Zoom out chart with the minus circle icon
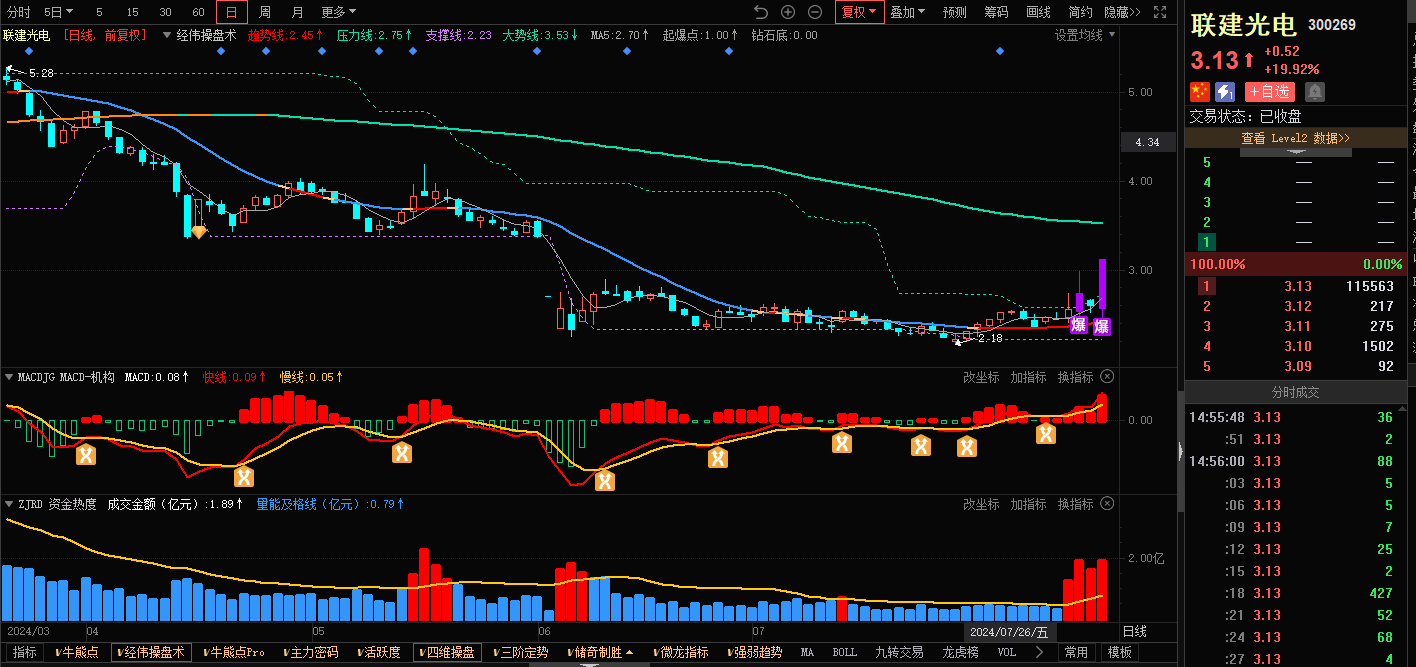1416x667 pixels. 815,12
